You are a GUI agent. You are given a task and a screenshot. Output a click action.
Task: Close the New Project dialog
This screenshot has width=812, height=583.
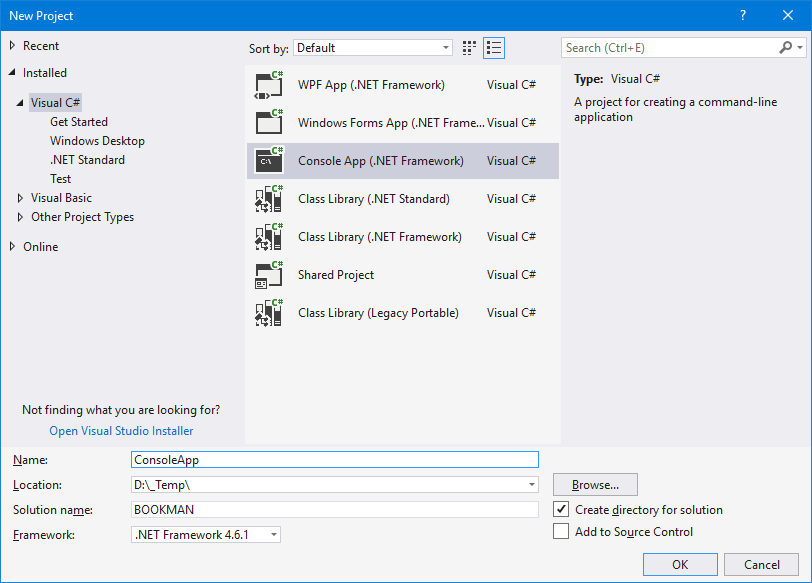click(788, 16)
